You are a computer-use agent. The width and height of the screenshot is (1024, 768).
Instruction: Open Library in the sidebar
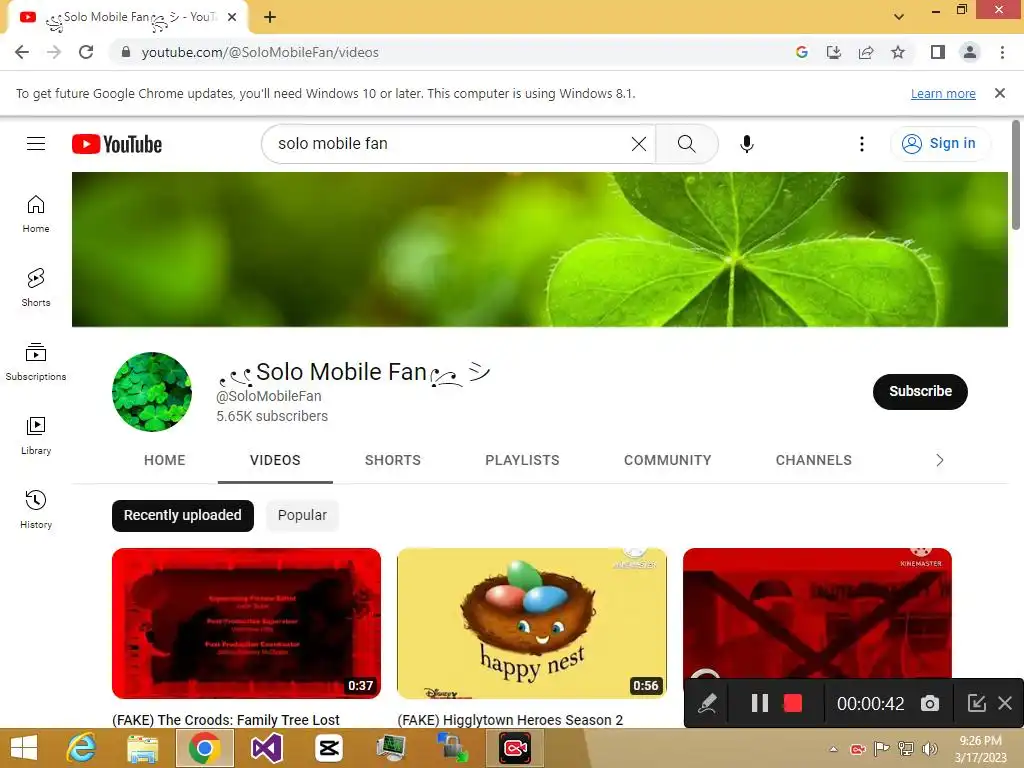(36, 436)
